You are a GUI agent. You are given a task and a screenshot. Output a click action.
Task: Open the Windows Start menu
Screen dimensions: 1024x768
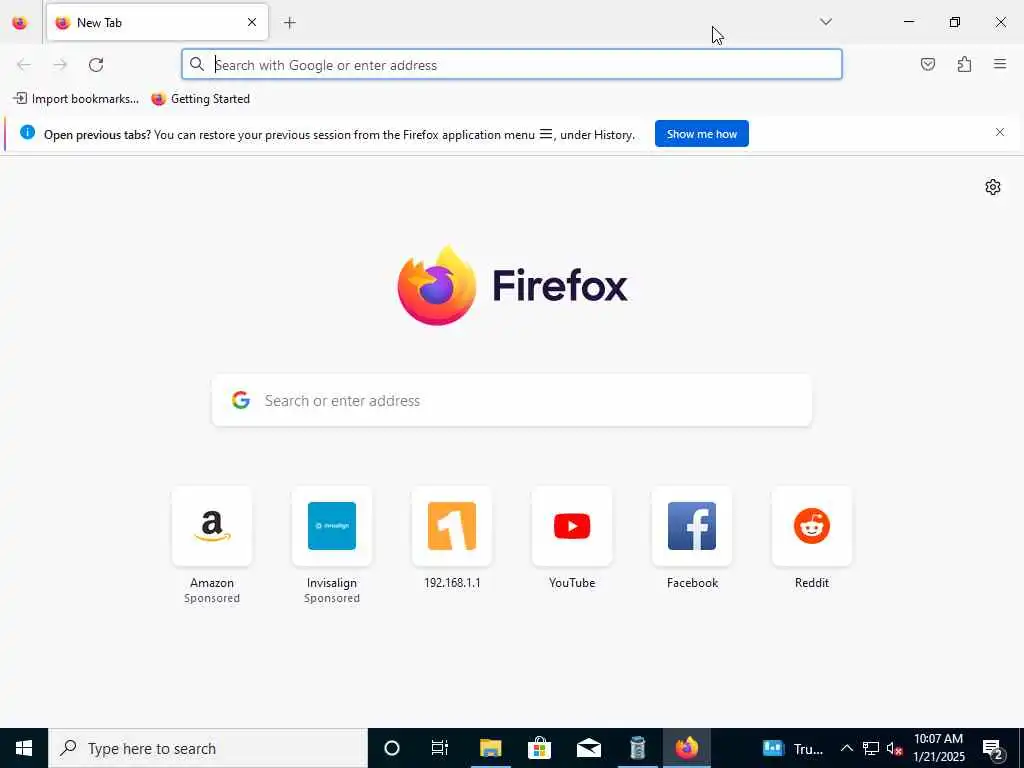pos(24,748)
